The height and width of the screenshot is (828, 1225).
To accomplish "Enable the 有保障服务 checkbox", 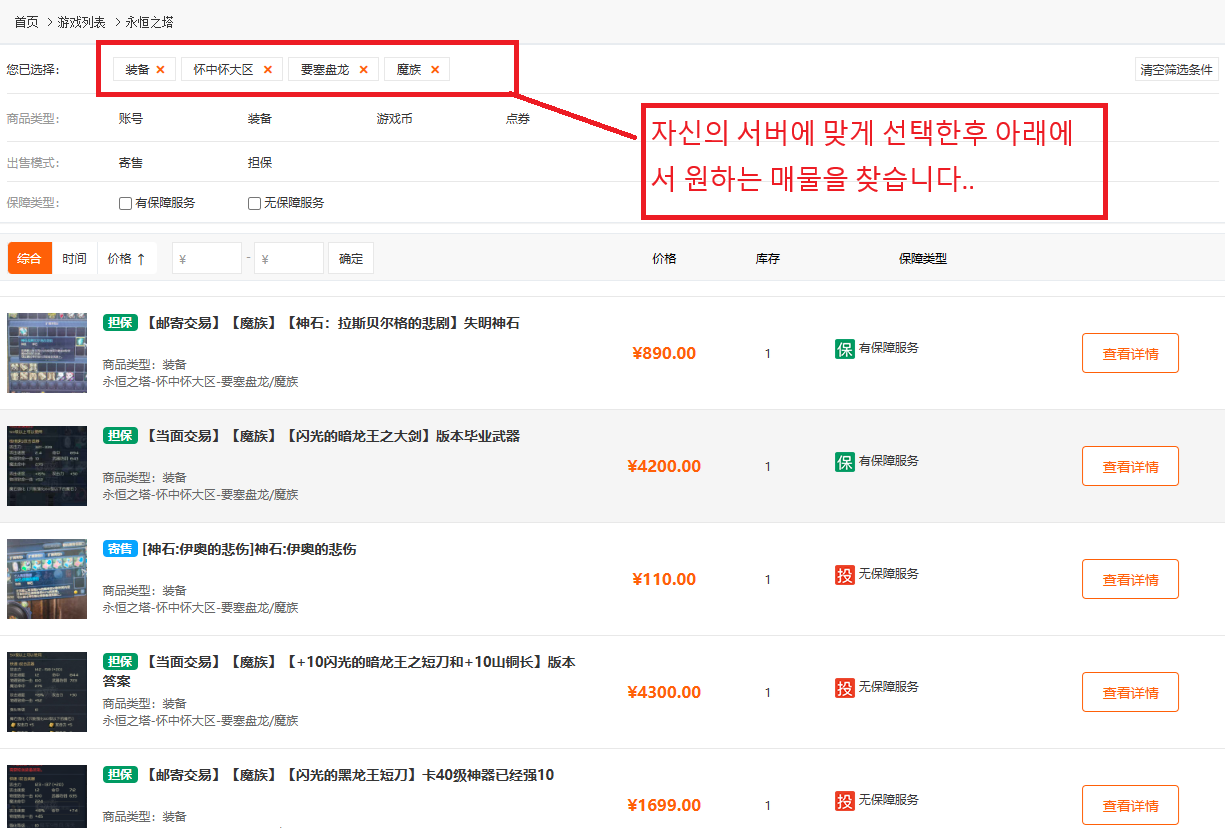I will 126,203.
